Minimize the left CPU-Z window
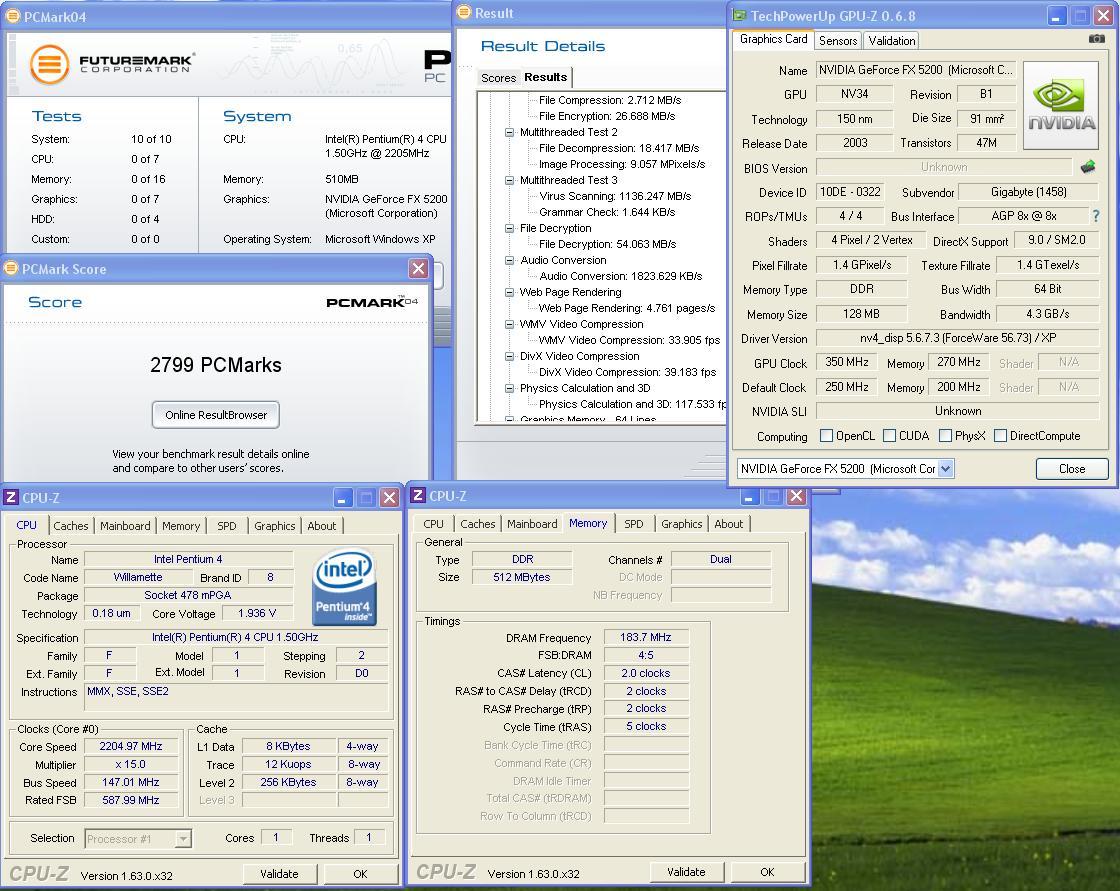Viewport: 1120px width, 891px height. 343,497
